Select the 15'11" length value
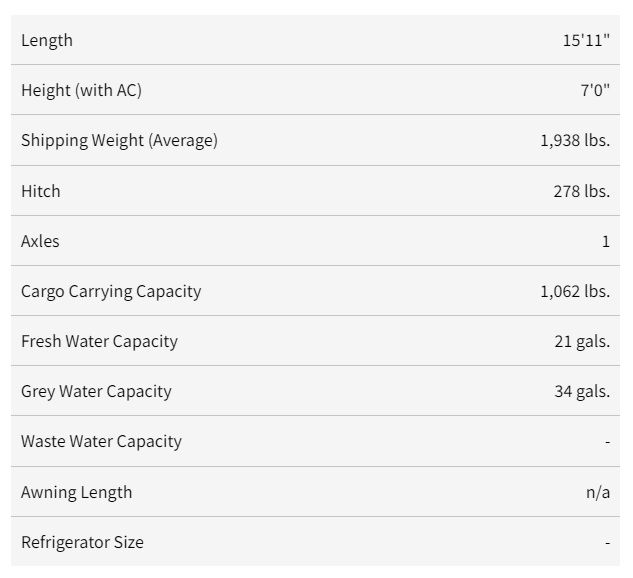The image size is (633, 578). [586, 40]
